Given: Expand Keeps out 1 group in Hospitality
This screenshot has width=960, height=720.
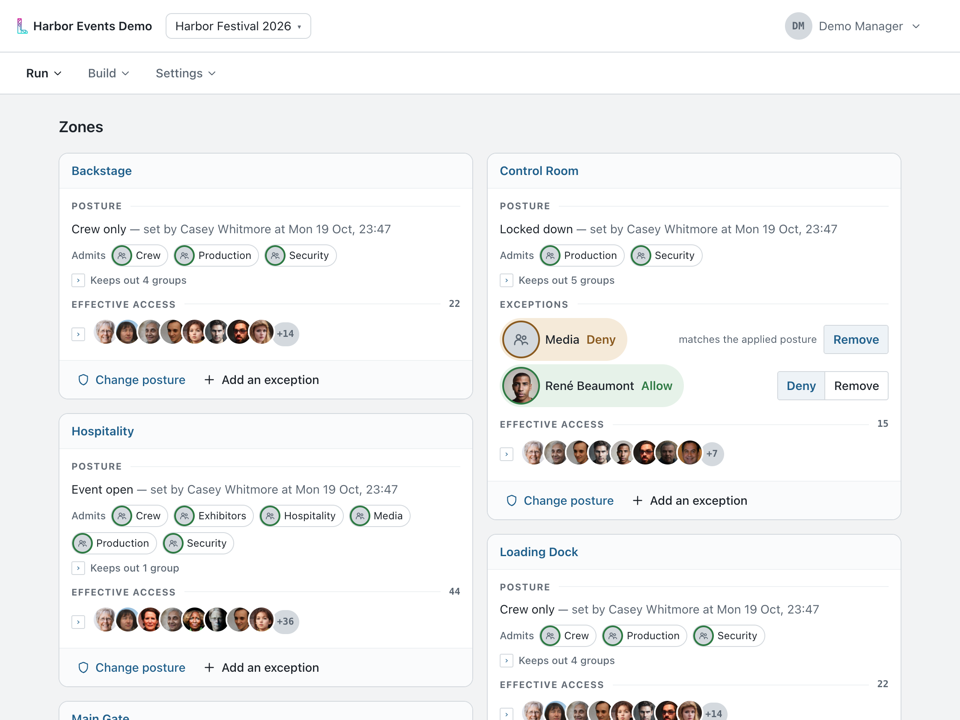Looking at the screenshot, I should (78, 568).
